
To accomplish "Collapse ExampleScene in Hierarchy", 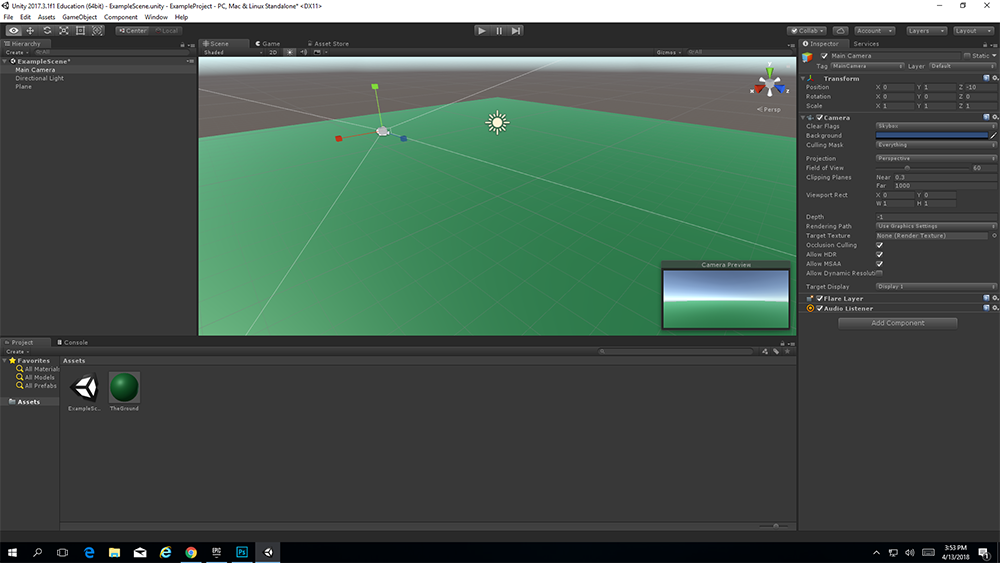I will [x=5, y=61].
